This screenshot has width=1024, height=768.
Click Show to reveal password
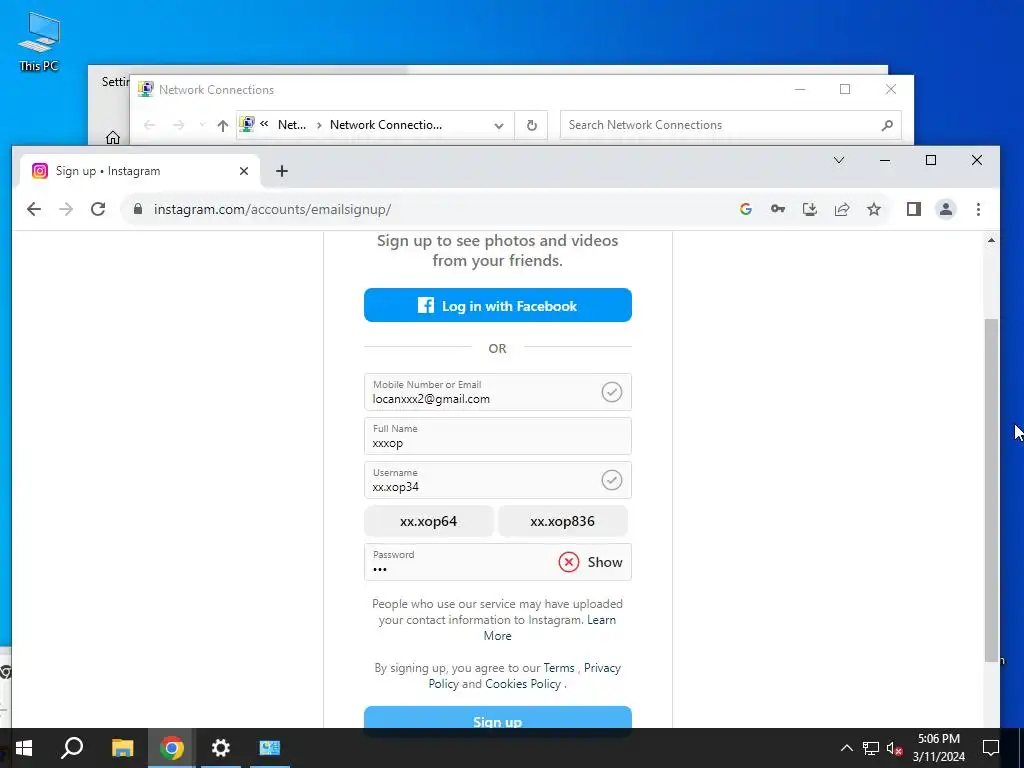(605, 562)
